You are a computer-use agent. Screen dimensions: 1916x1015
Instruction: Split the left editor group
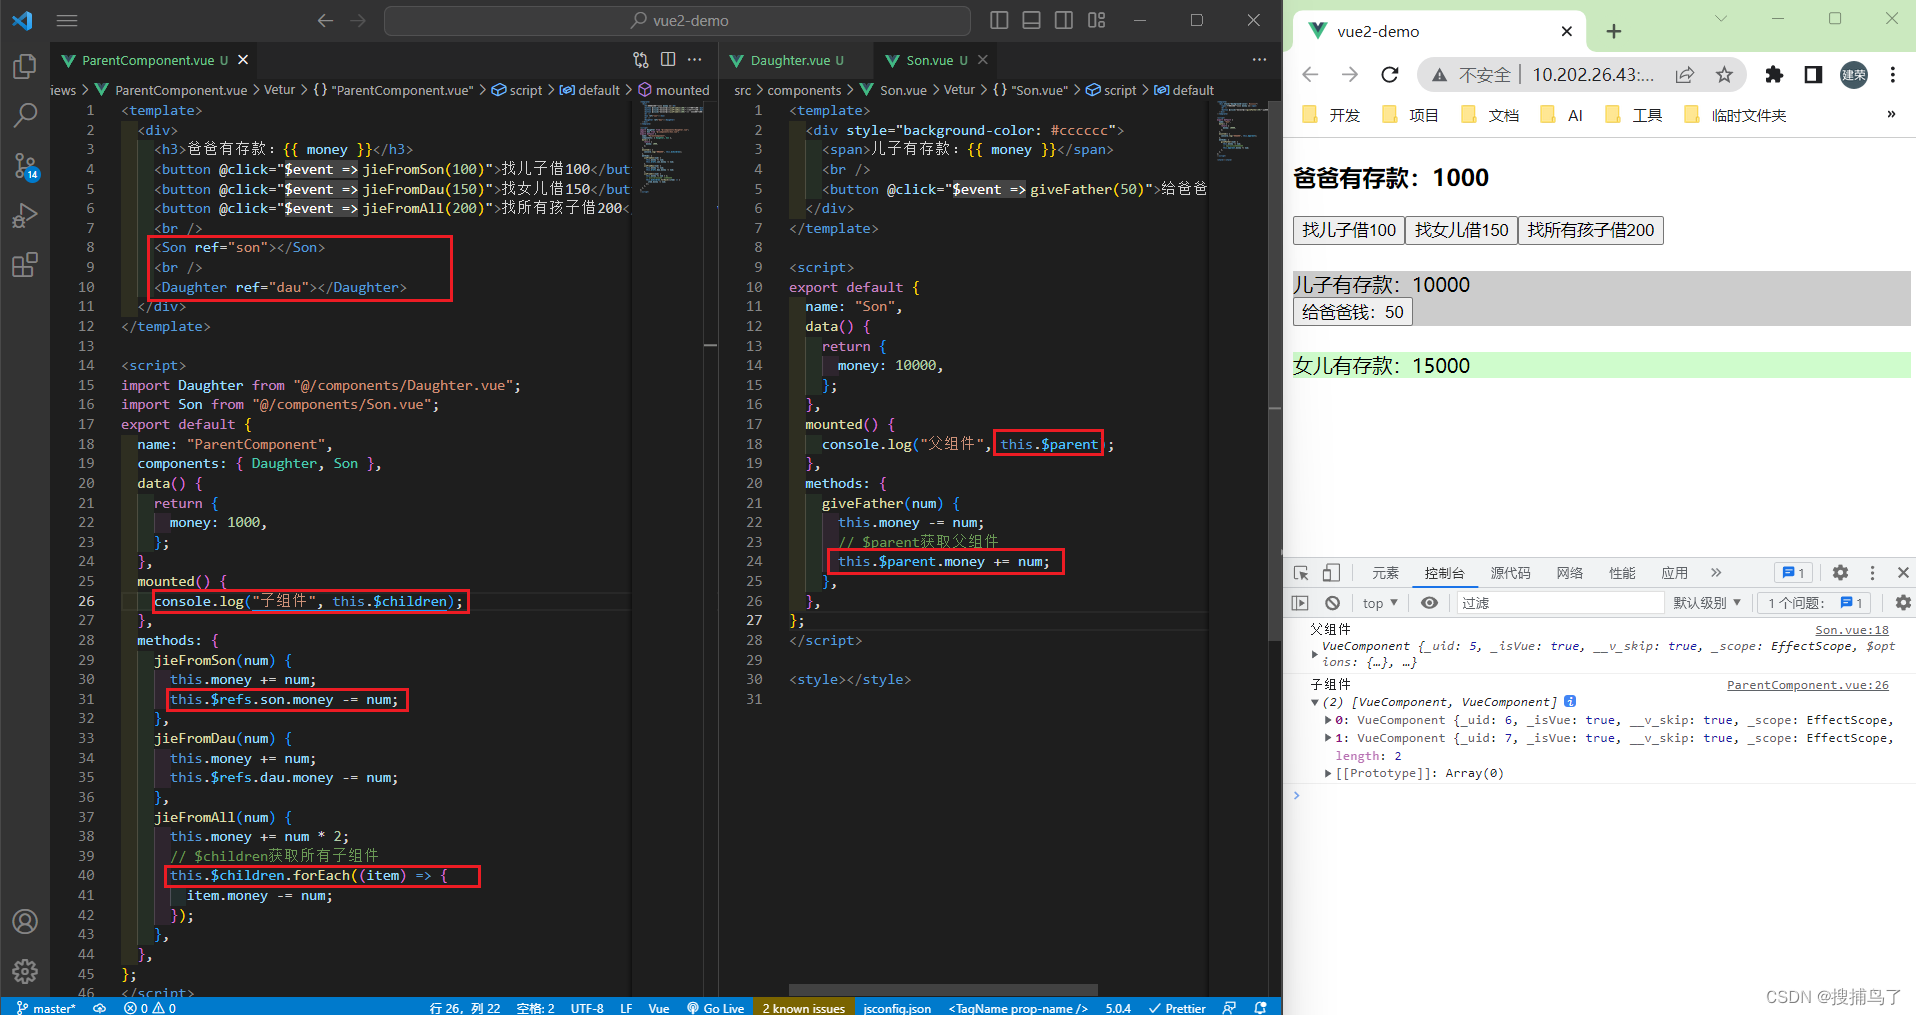pos(668,60)
